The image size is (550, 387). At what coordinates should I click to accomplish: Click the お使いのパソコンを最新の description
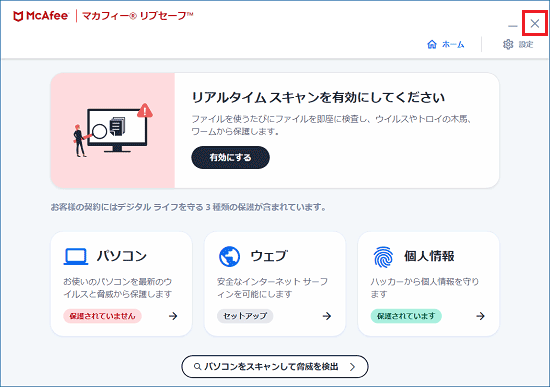[x=118, y=288]
